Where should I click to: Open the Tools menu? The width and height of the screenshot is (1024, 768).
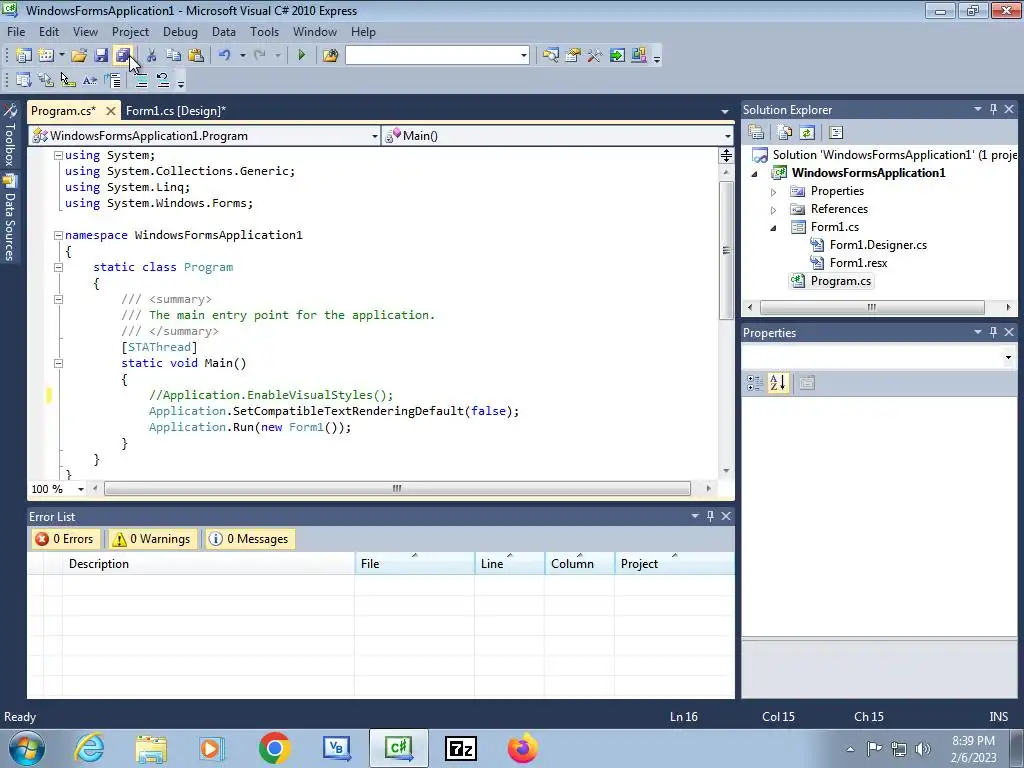[264, 31]
